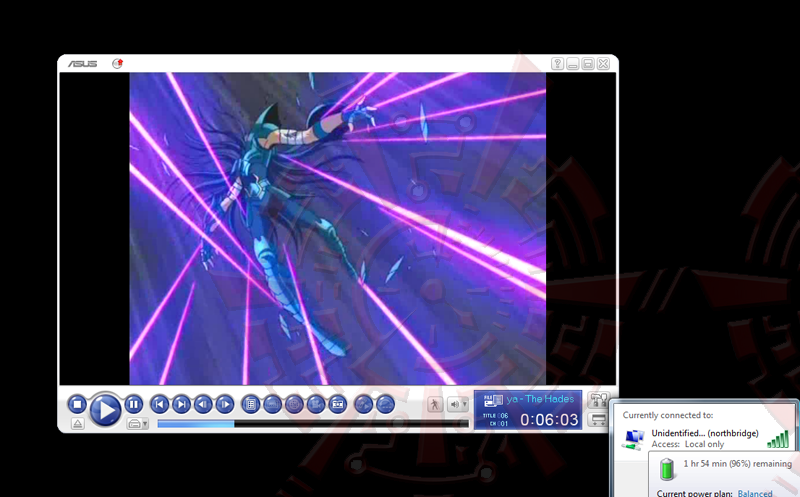Maximize the ASUS DVD player window
The image size is (800, 497).
point(588,64)
